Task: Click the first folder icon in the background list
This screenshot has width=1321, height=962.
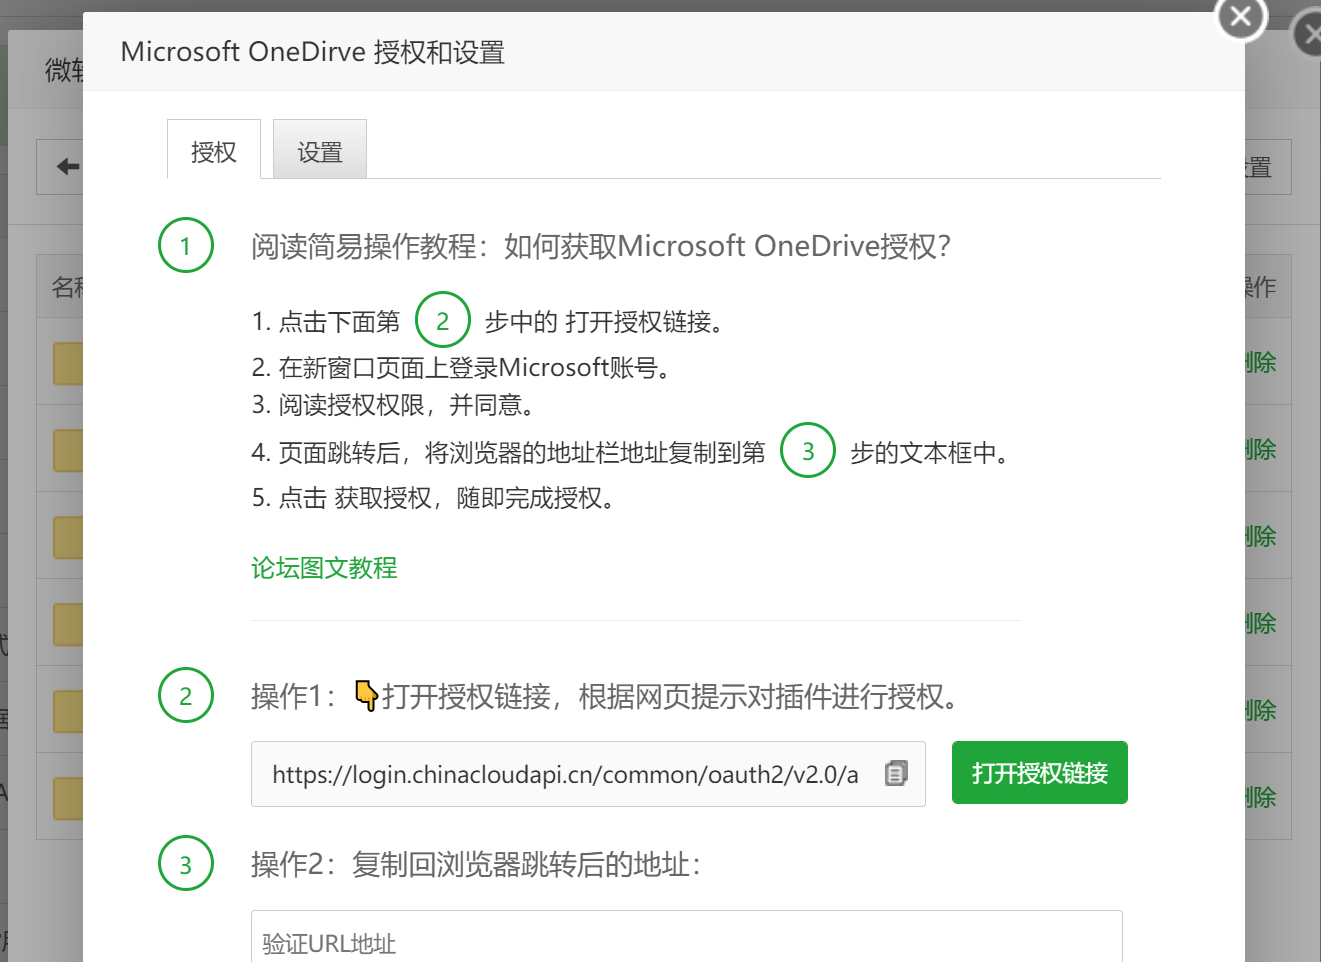Action: click(x=68, y=364)
